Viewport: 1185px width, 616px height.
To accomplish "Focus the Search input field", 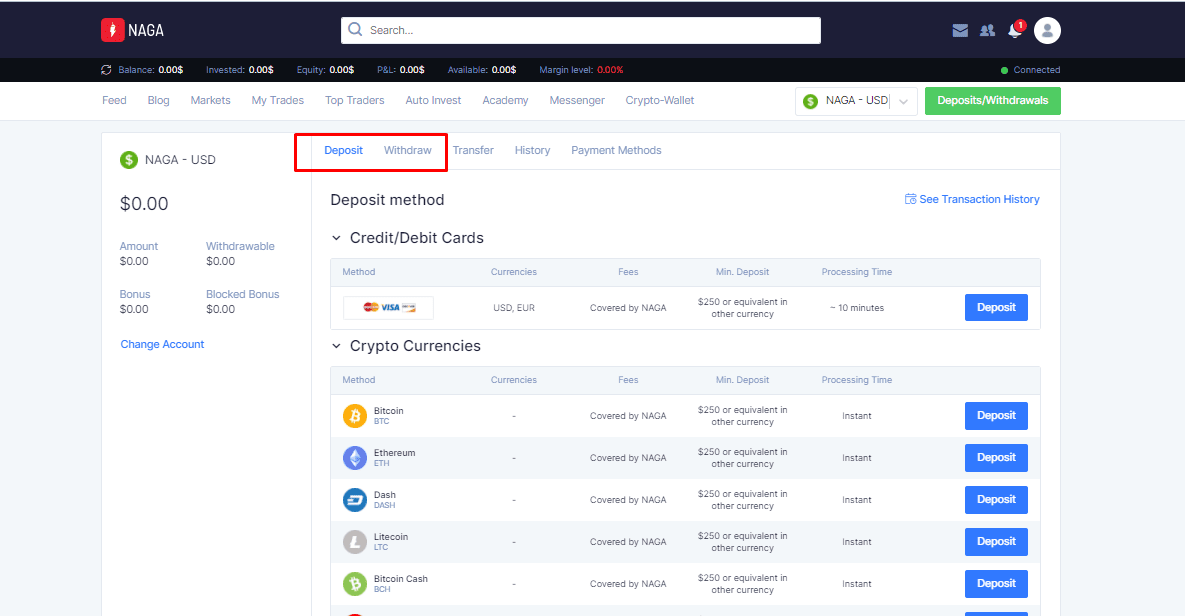I will pyautogui.click(x=580, y=30).
